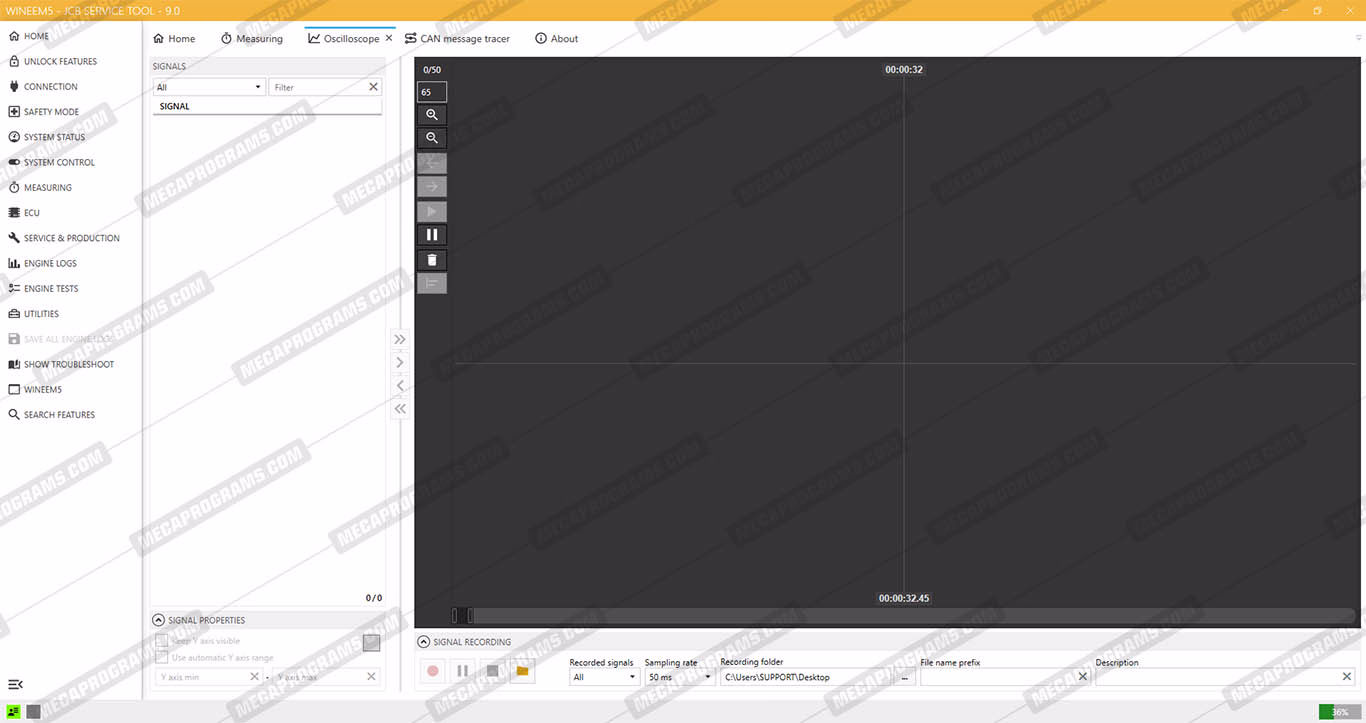The width and height of the screenshot is (1366, 723).
Task: Zoom in on the oscilloscope chart
Action: [432, 115]
